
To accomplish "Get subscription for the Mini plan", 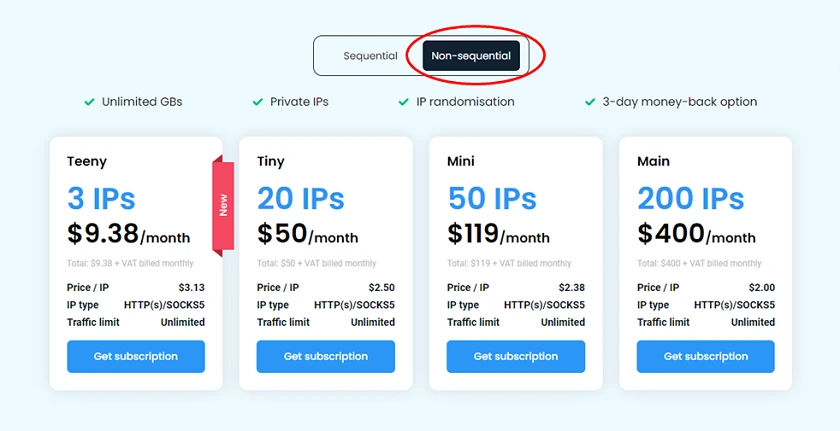I will tap(516, 357).
